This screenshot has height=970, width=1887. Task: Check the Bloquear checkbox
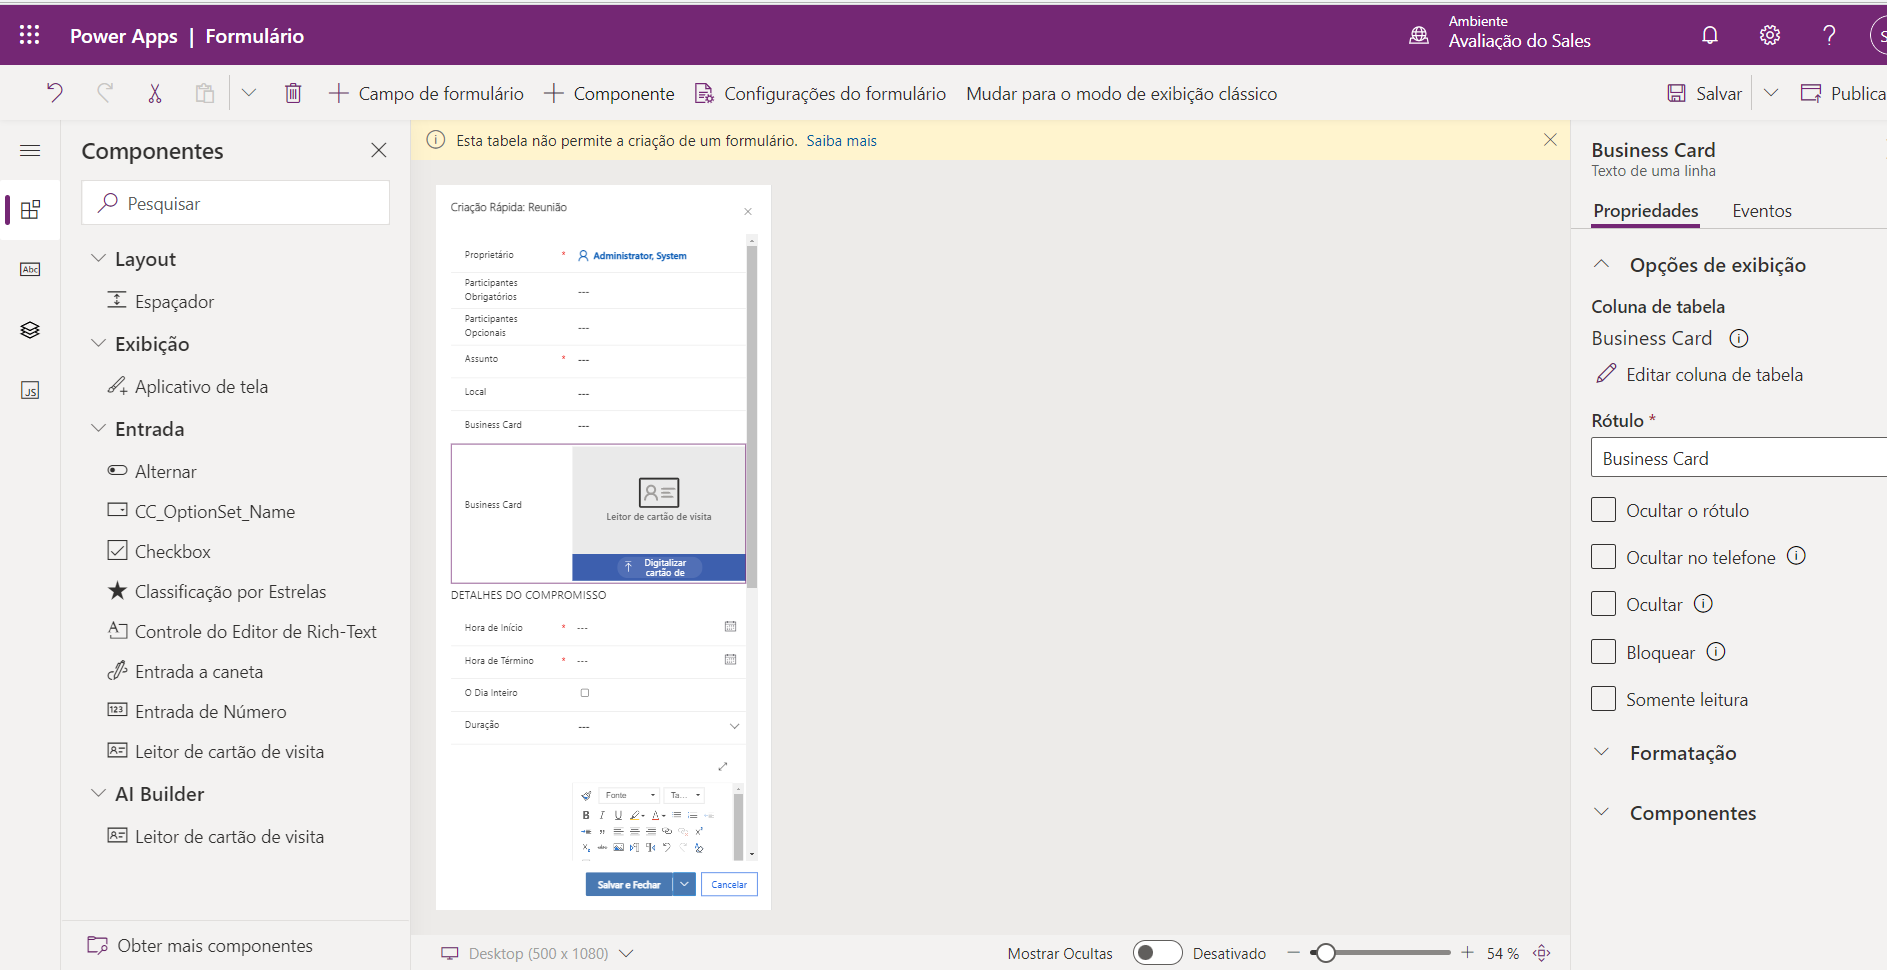coord(1603,652)
